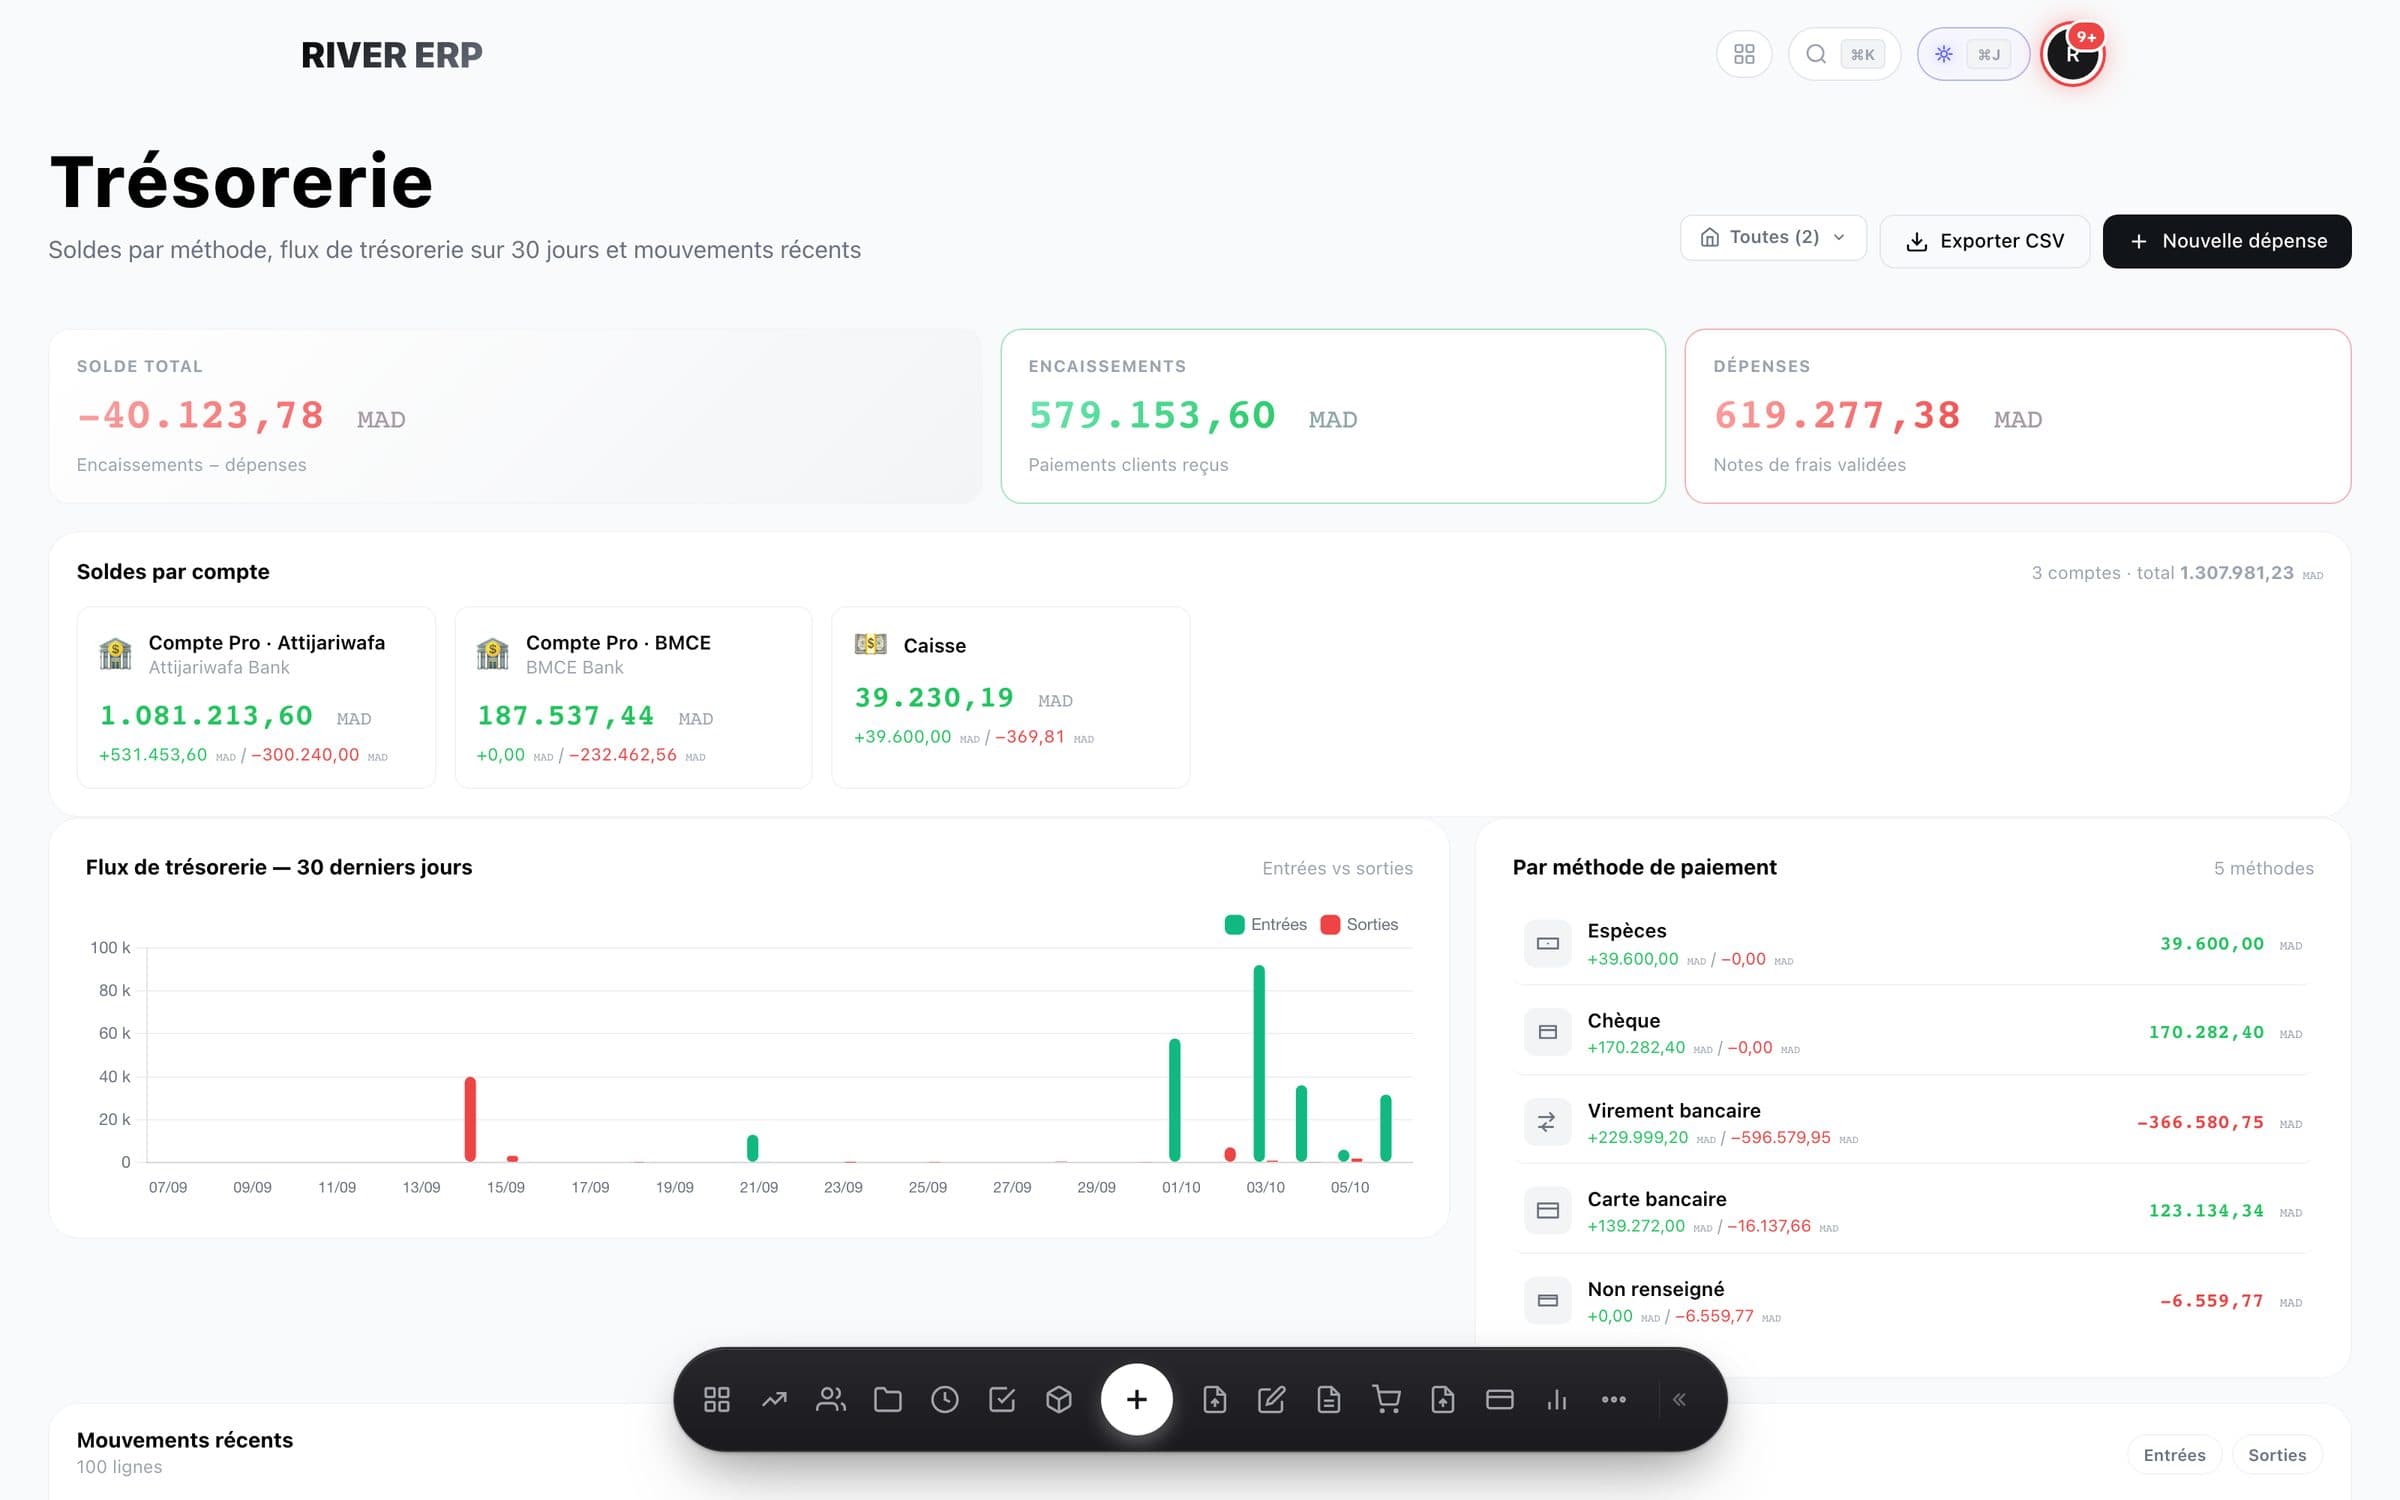Open the dashboard grid icon in the bottom dock

tap(717, 1399)
